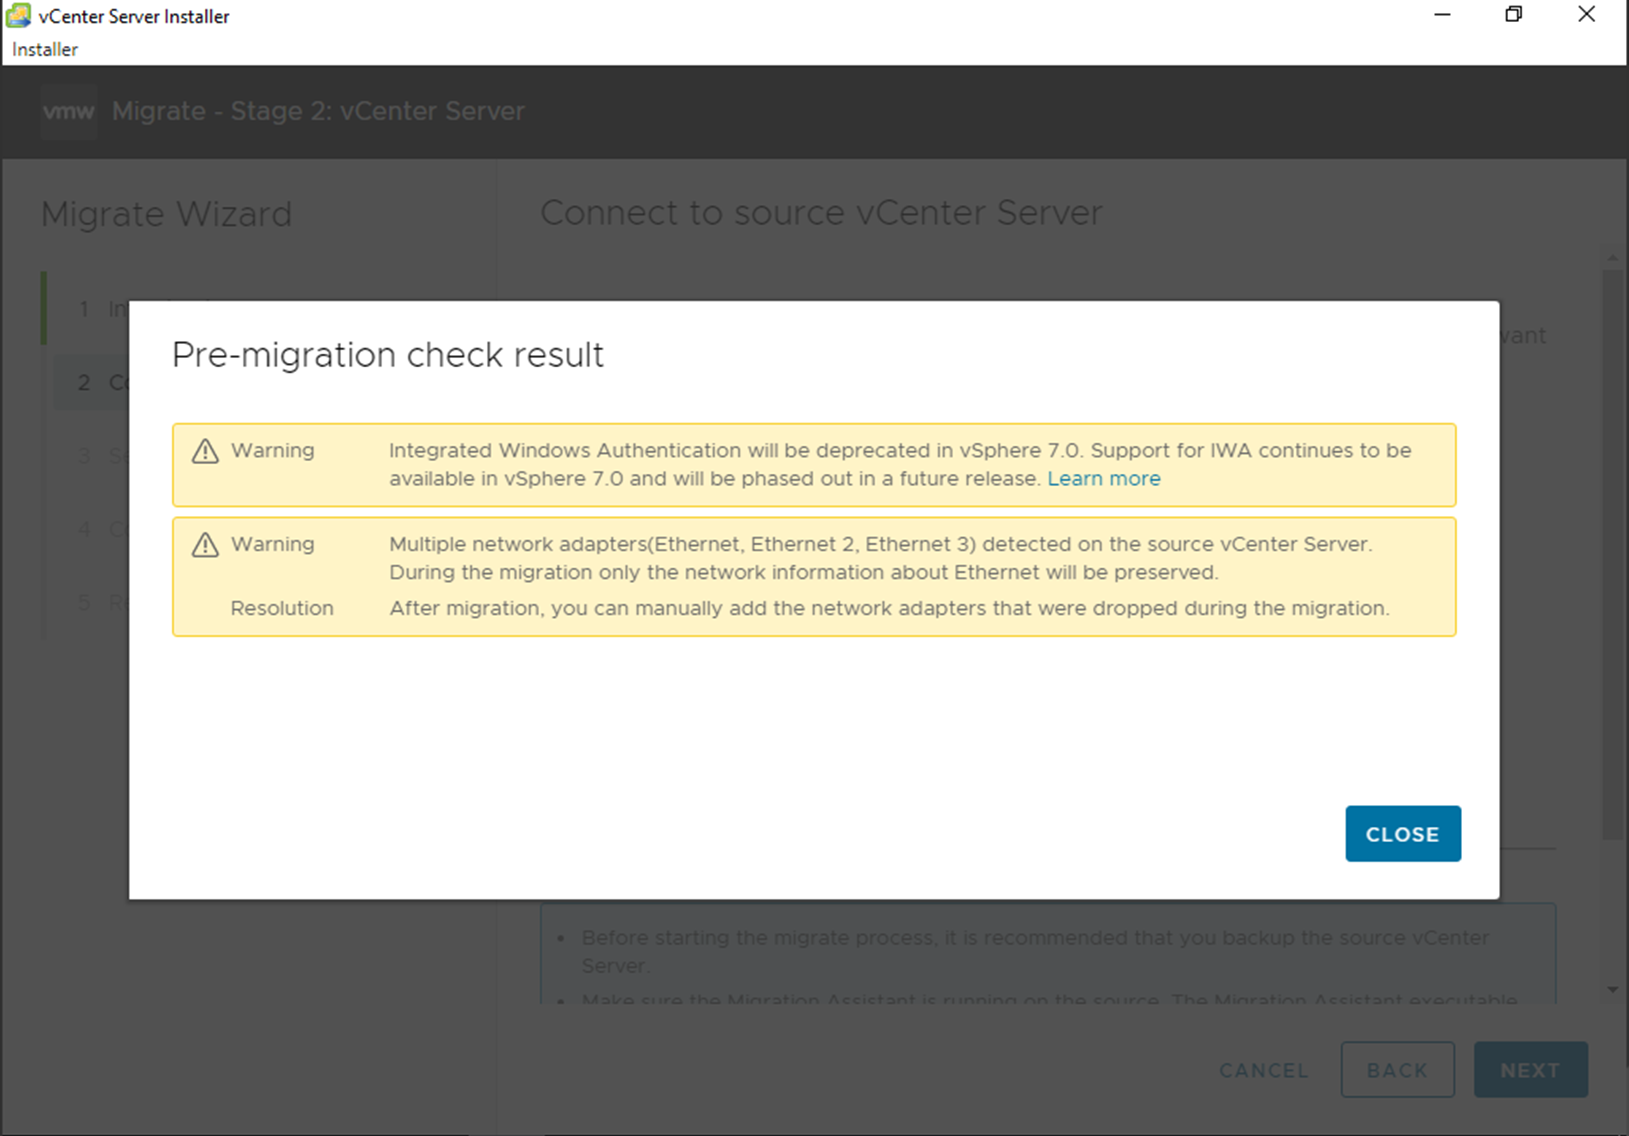Click the scrollbar down arrow in the wizard pane
This screenshot has height=1136, width=1629.
[1612, 990]
